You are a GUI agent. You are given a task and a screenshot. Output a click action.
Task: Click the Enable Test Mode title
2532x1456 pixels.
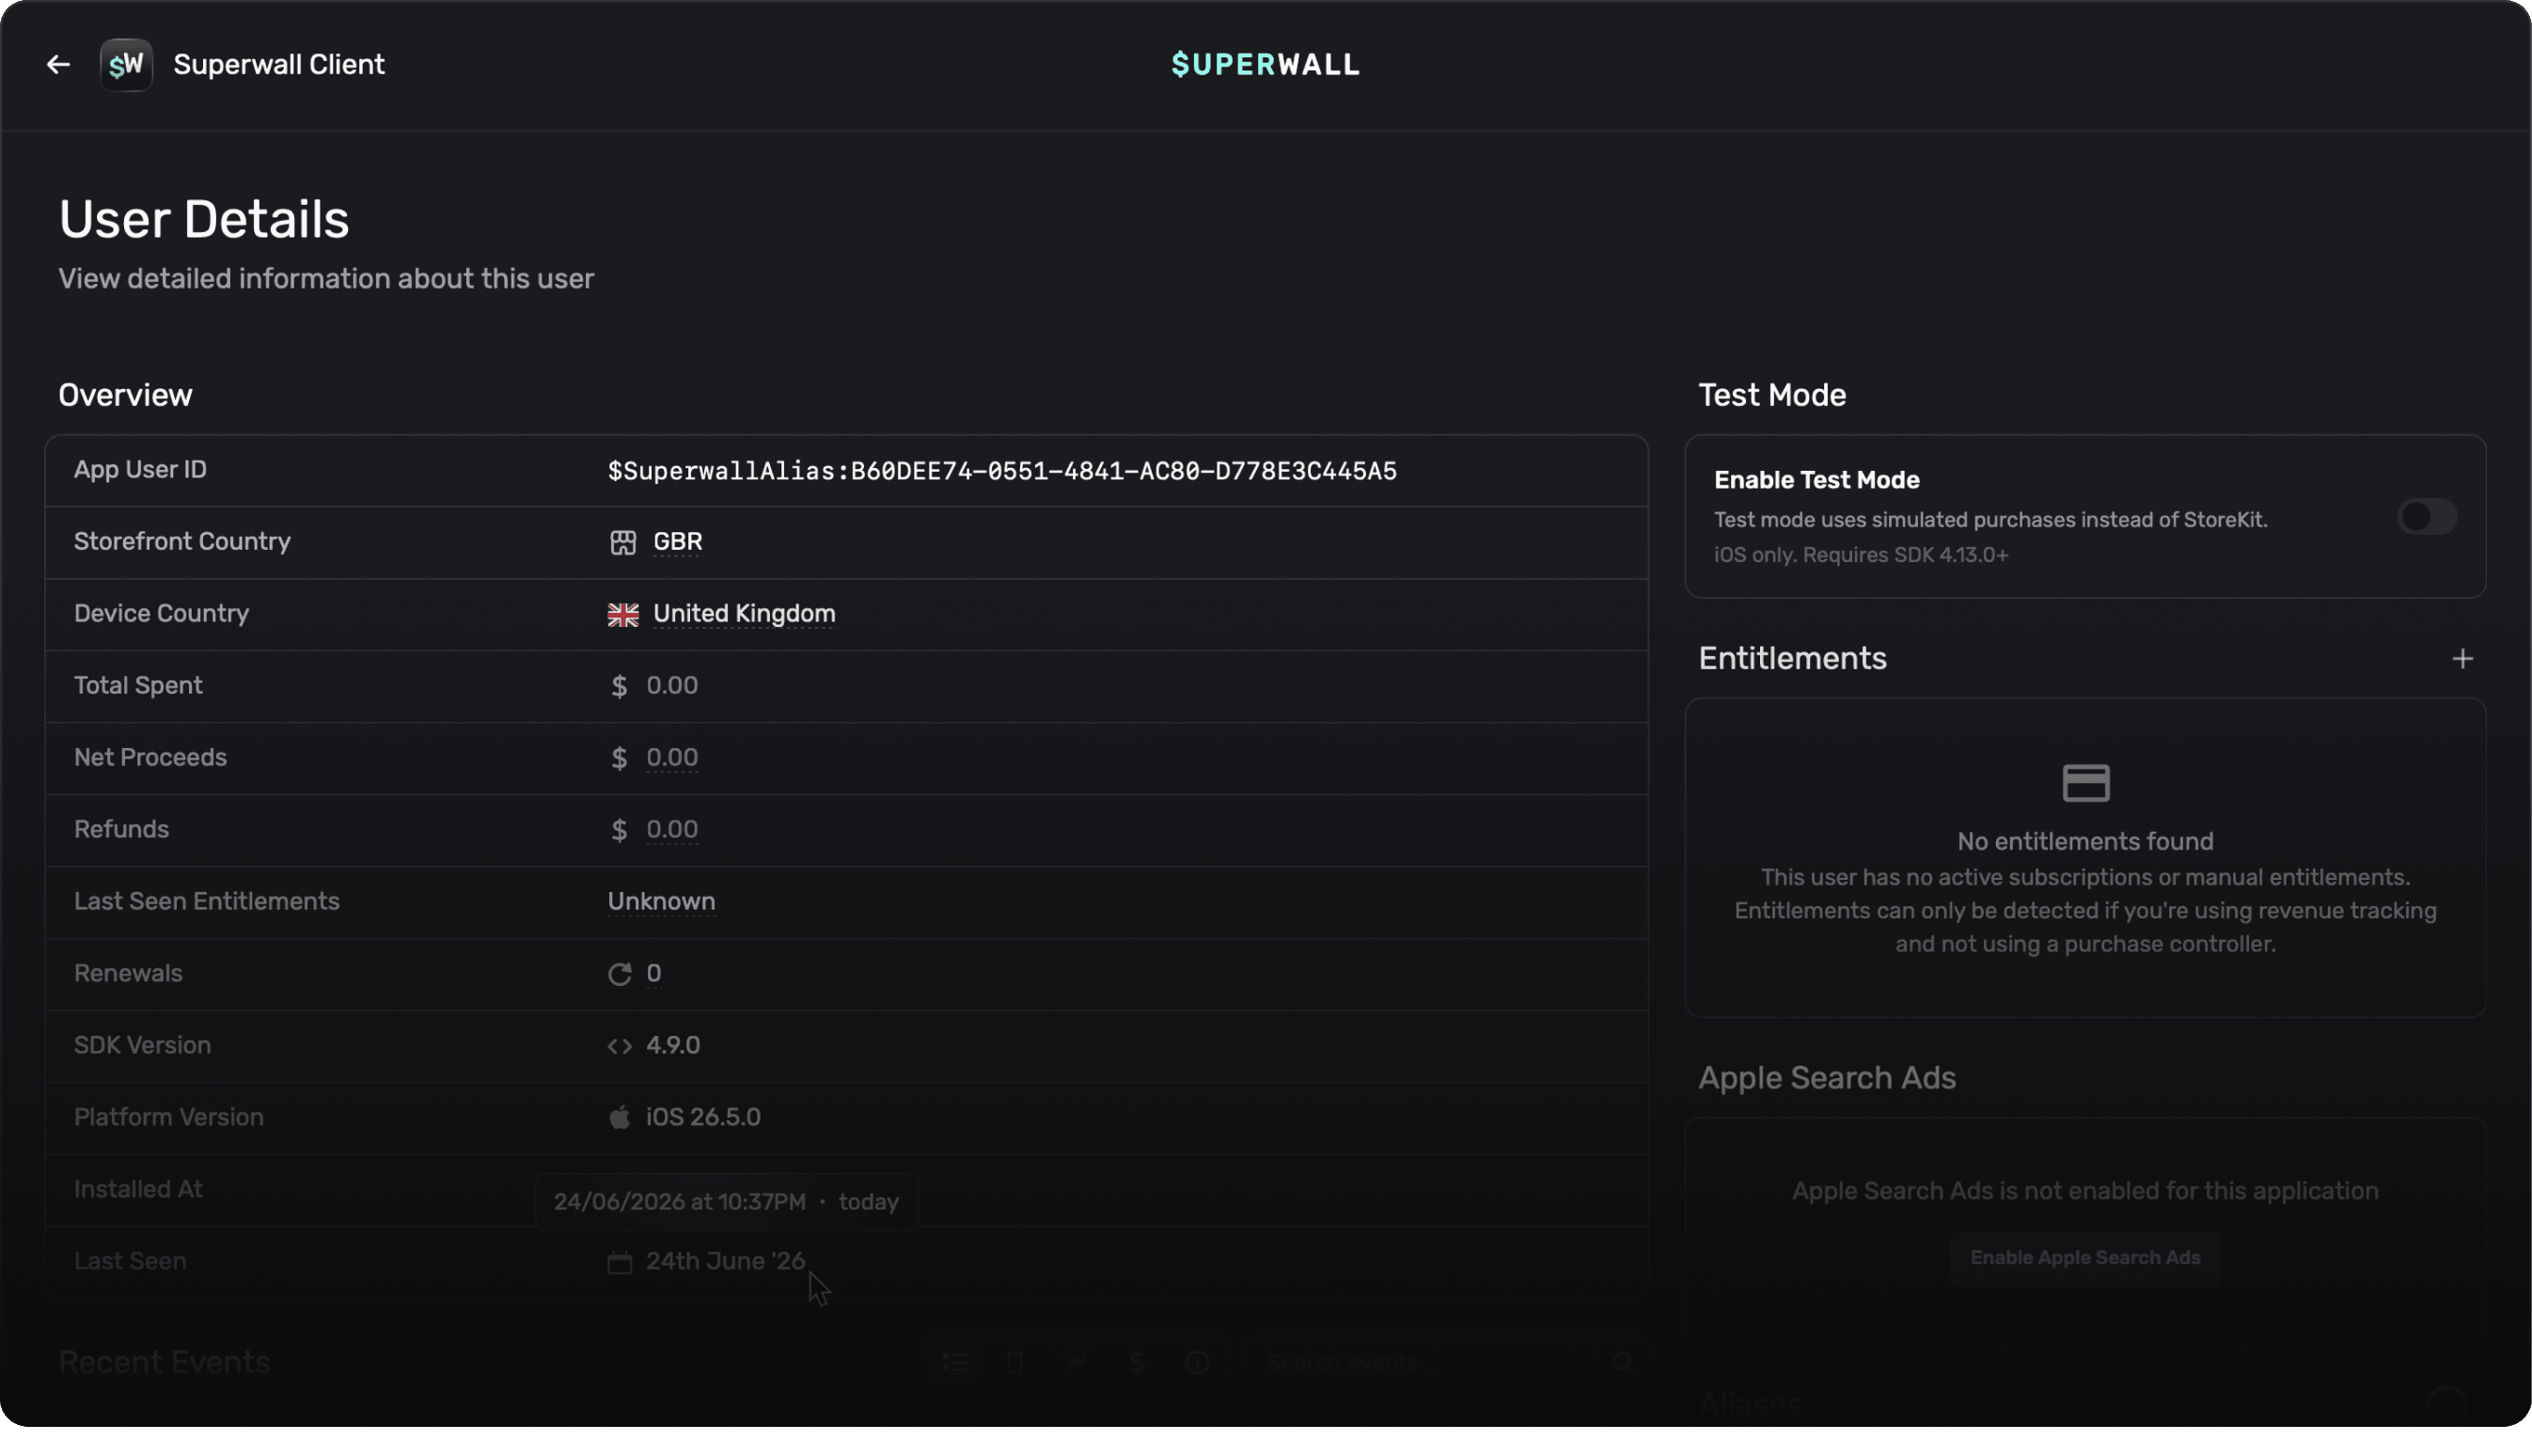pos(1816,481)
